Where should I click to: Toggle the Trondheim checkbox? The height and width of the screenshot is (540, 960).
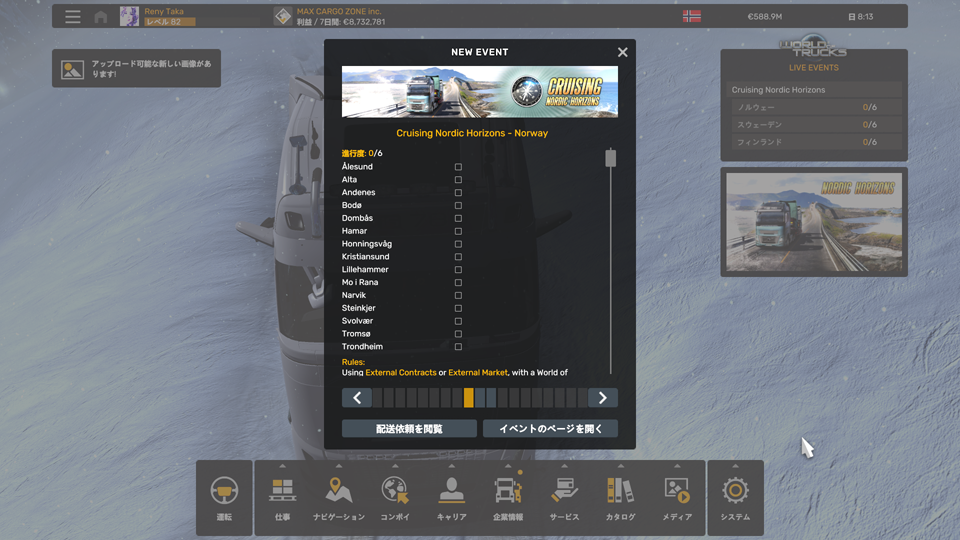[458, 347]
